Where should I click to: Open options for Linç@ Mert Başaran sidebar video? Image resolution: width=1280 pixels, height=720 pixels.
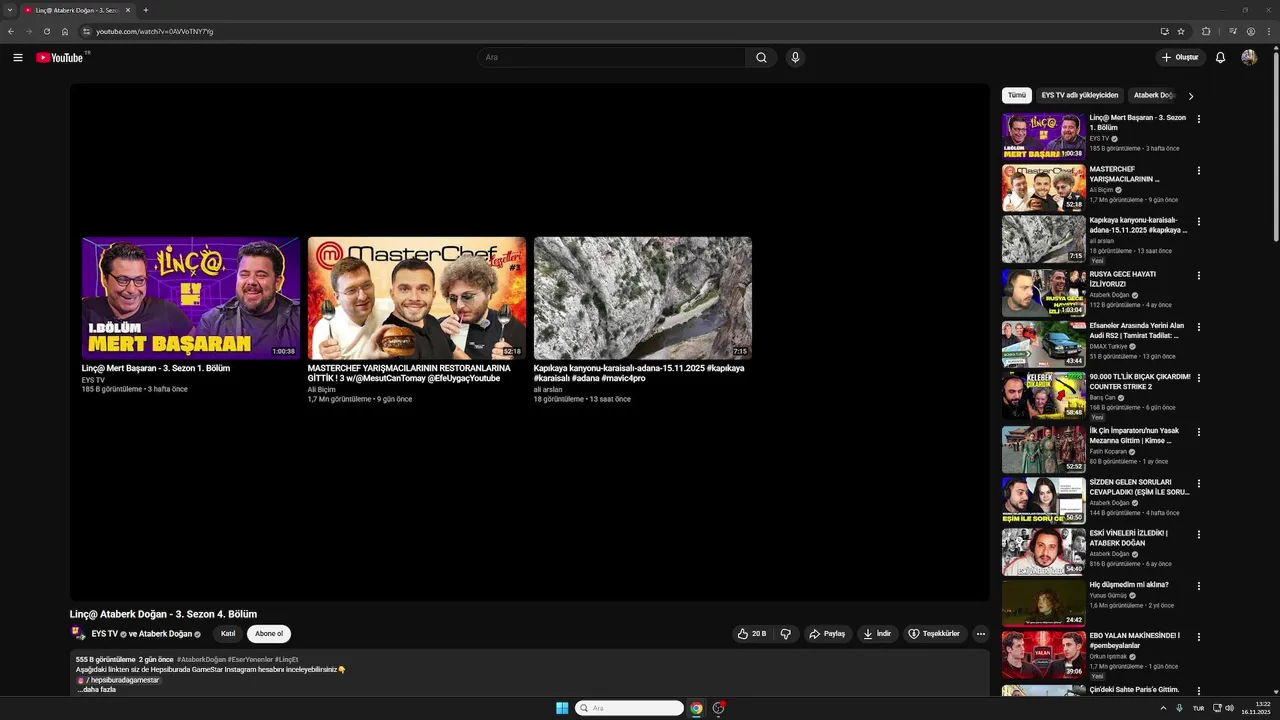(1199, 119)
